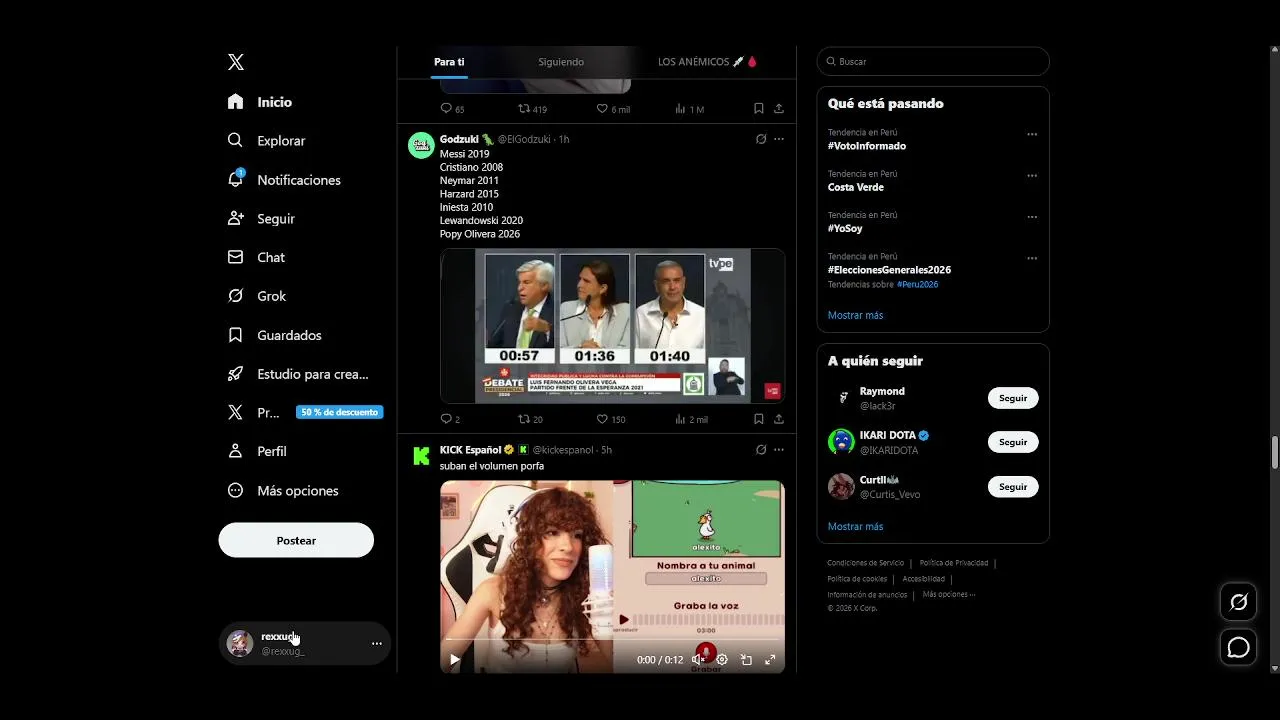Open Inicio in the sidebar

[x=260, y=102]
